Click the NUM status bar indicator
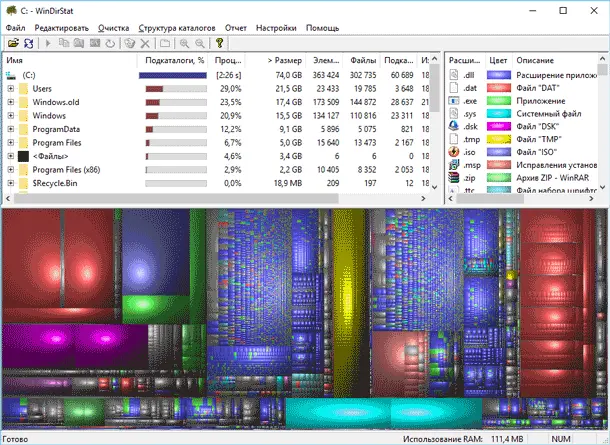The width and height of the screenshot is (610, 445). (561, 439)
